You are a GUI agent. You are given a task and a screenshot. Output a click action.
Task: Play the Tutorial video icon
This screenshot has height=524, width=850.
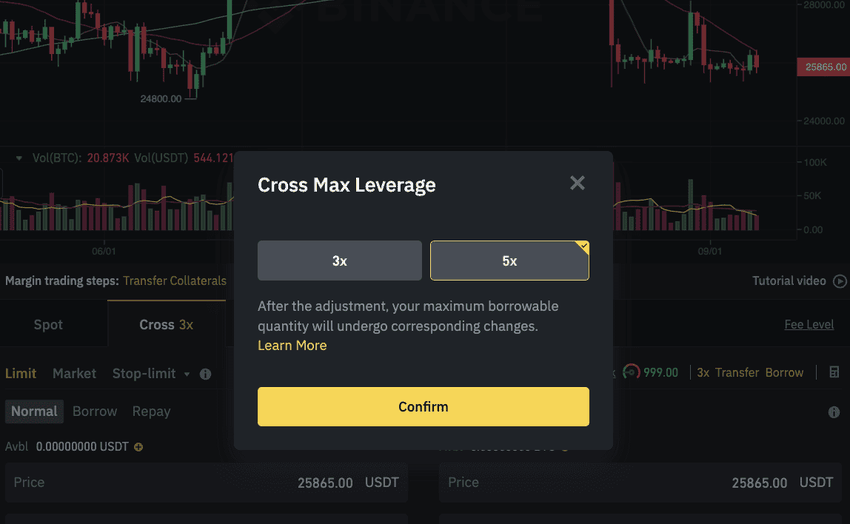(x=840, y=281)
